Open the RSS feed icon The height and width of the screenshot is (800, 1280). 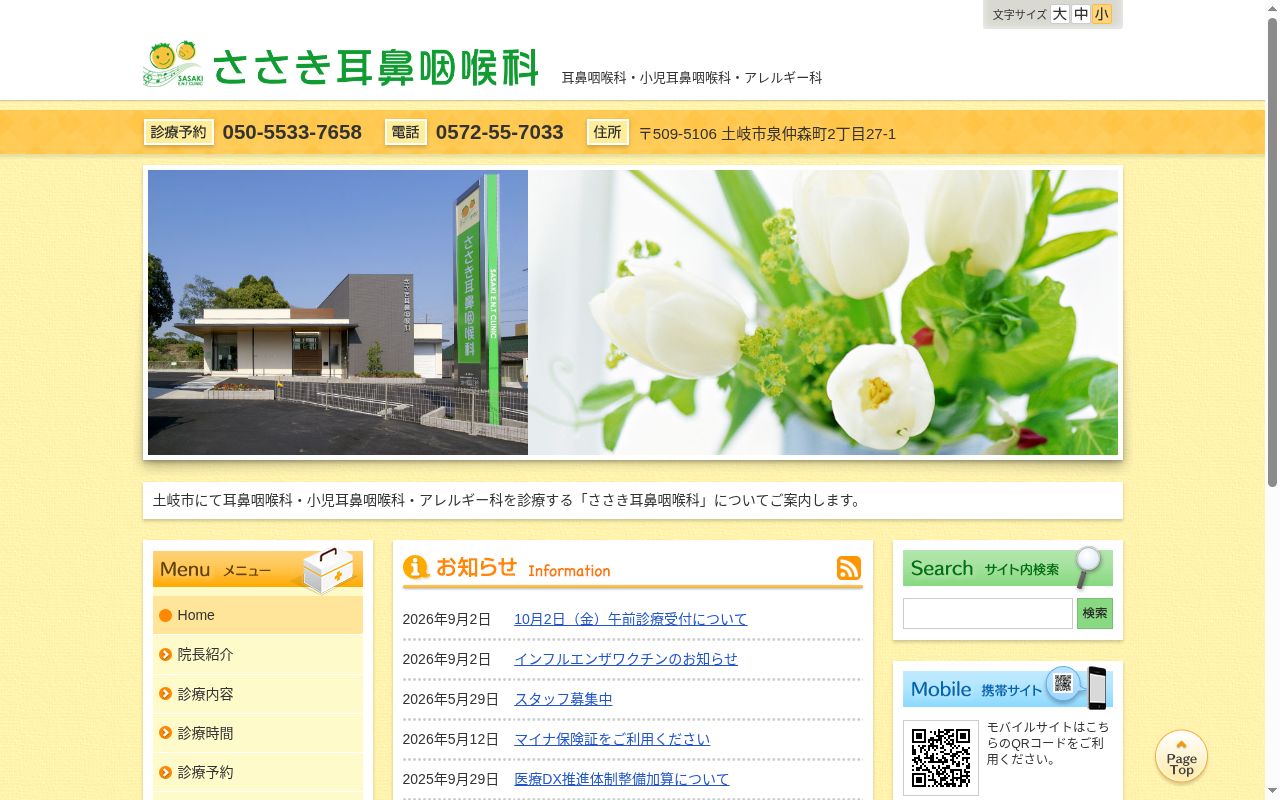848,568
